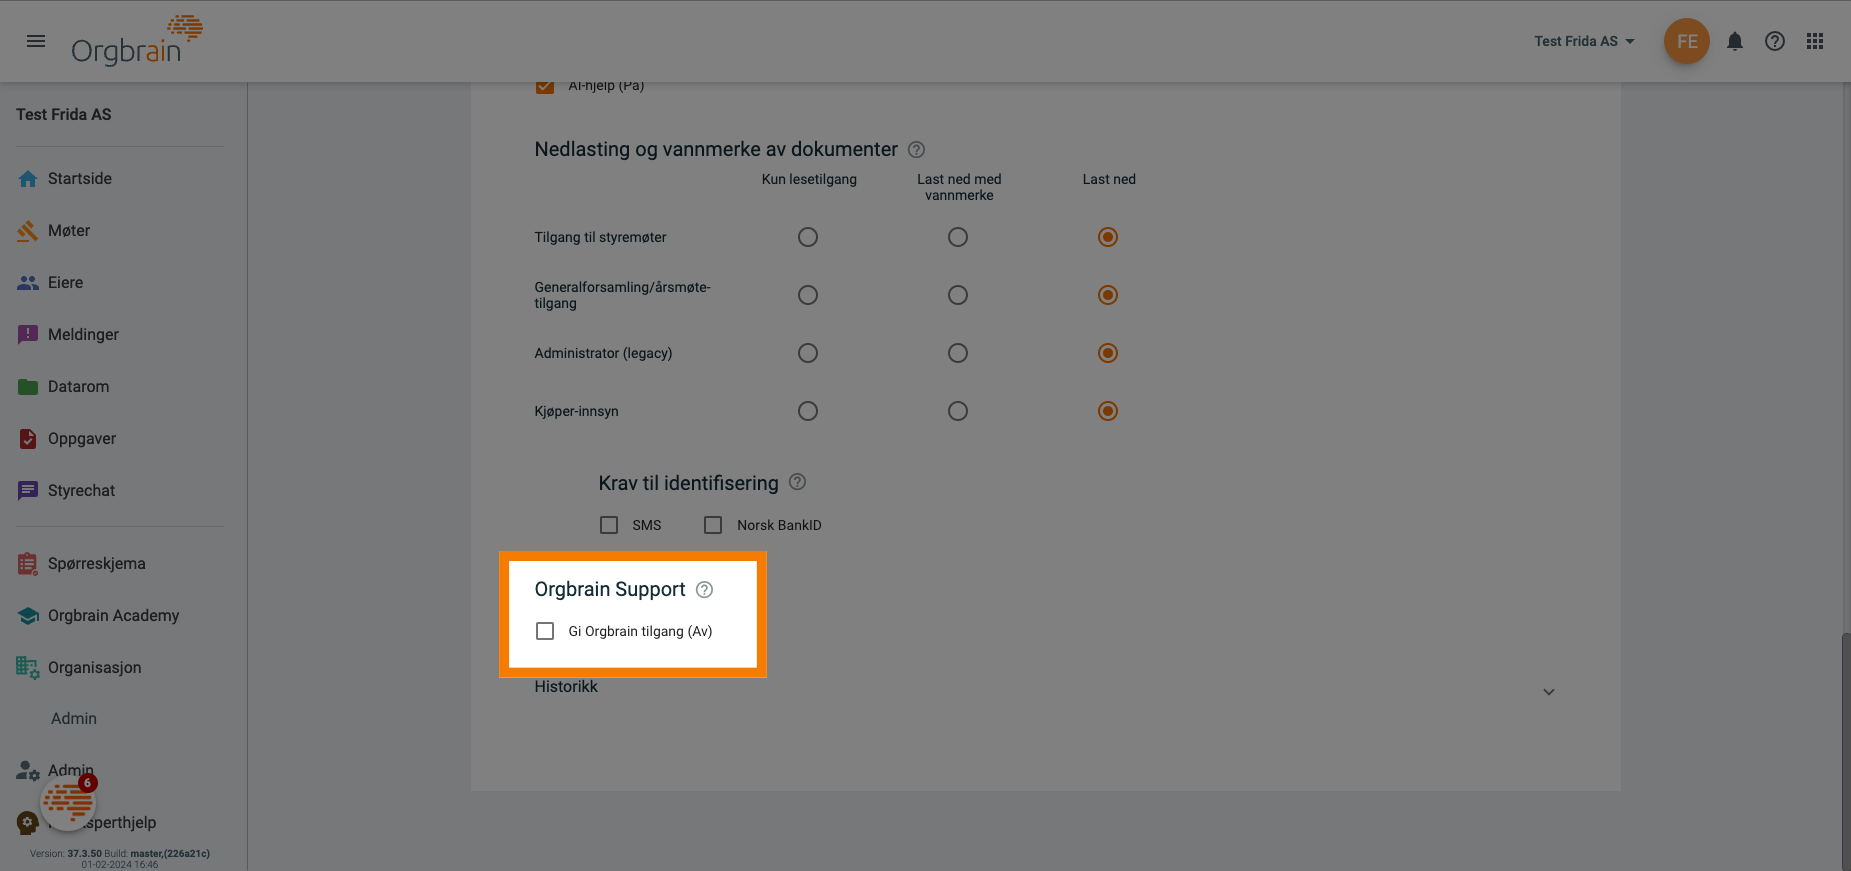The height and width of the screenshot is (871, 1851).
Task: Open Orgbrain Academy
Action: point(113,615)
